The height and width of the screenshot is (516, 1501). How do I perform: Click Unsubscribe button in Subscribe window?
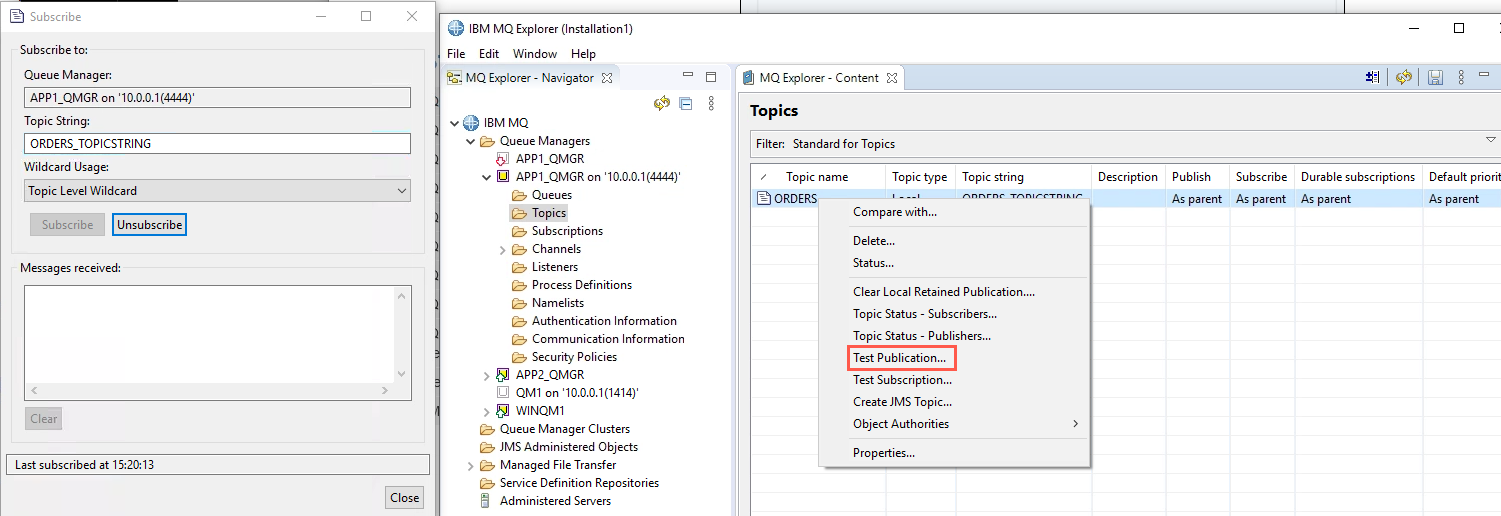tap(150, 225)
